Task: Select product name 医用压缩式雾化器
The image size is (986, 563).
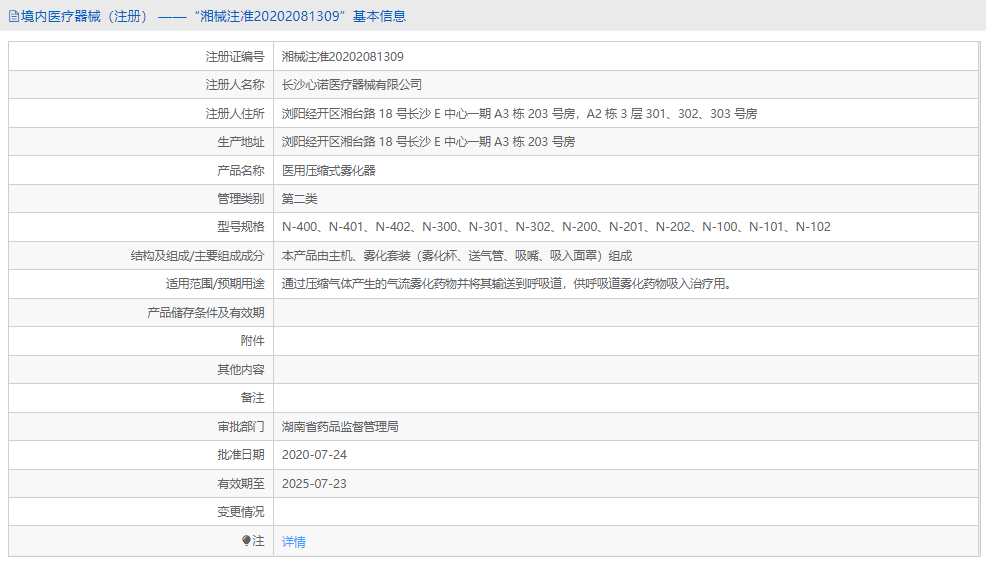Action: 328,170
